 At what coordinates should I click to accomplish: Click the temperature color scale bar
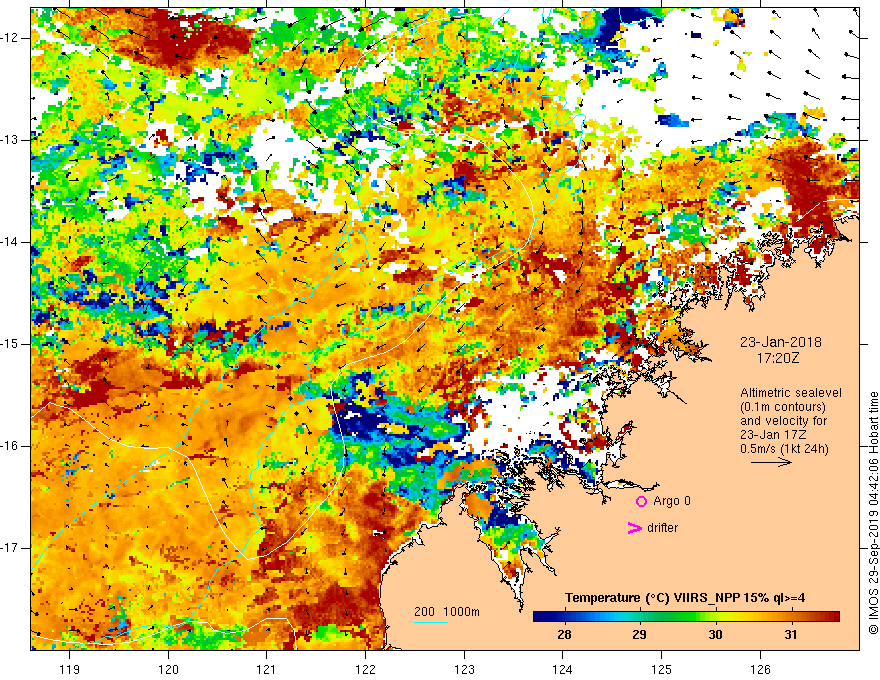(686, 617)
